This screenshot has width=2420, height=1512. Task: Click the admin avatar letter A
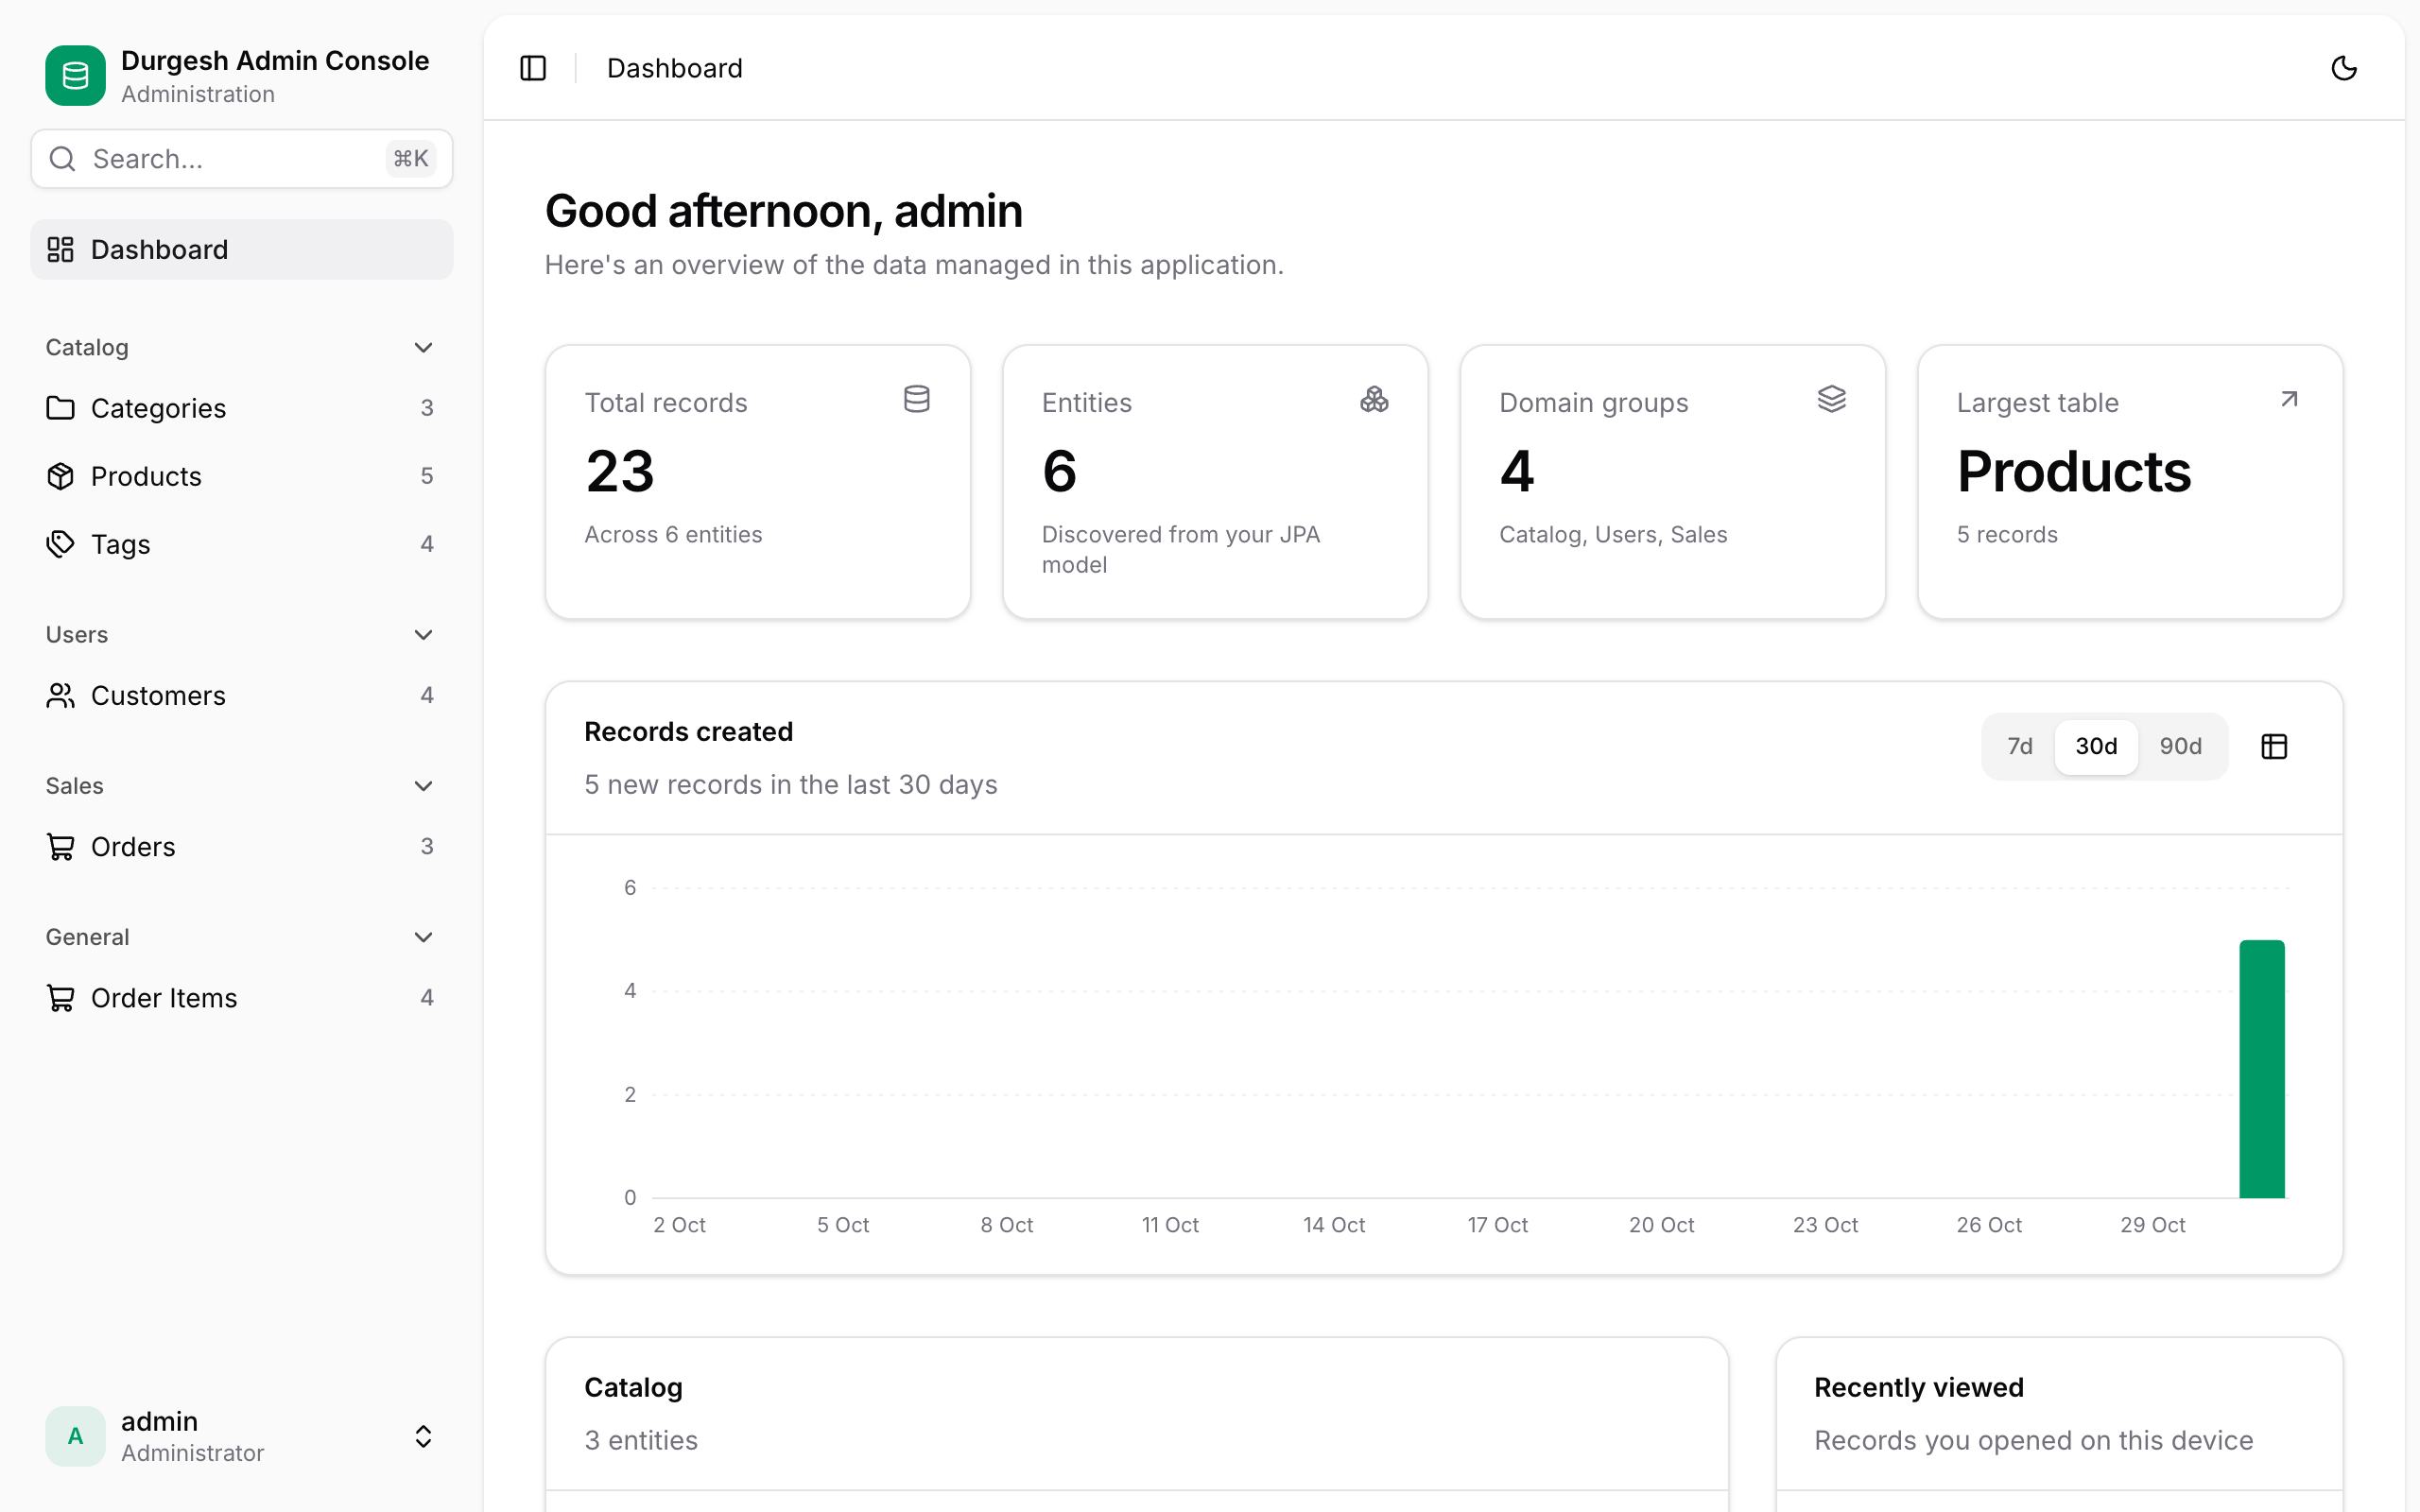pyautogui.click(x=75, y=1436)
